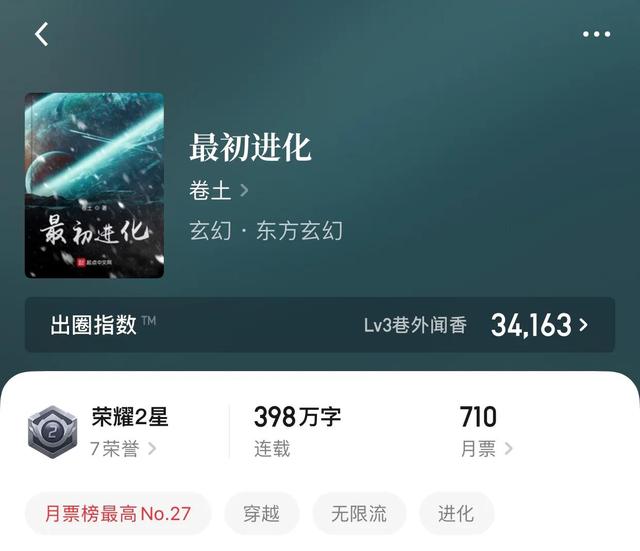Screen dimensions: 640x551
Task: Open the 荣耀2星 honor rank
Action: click(130, 417)
